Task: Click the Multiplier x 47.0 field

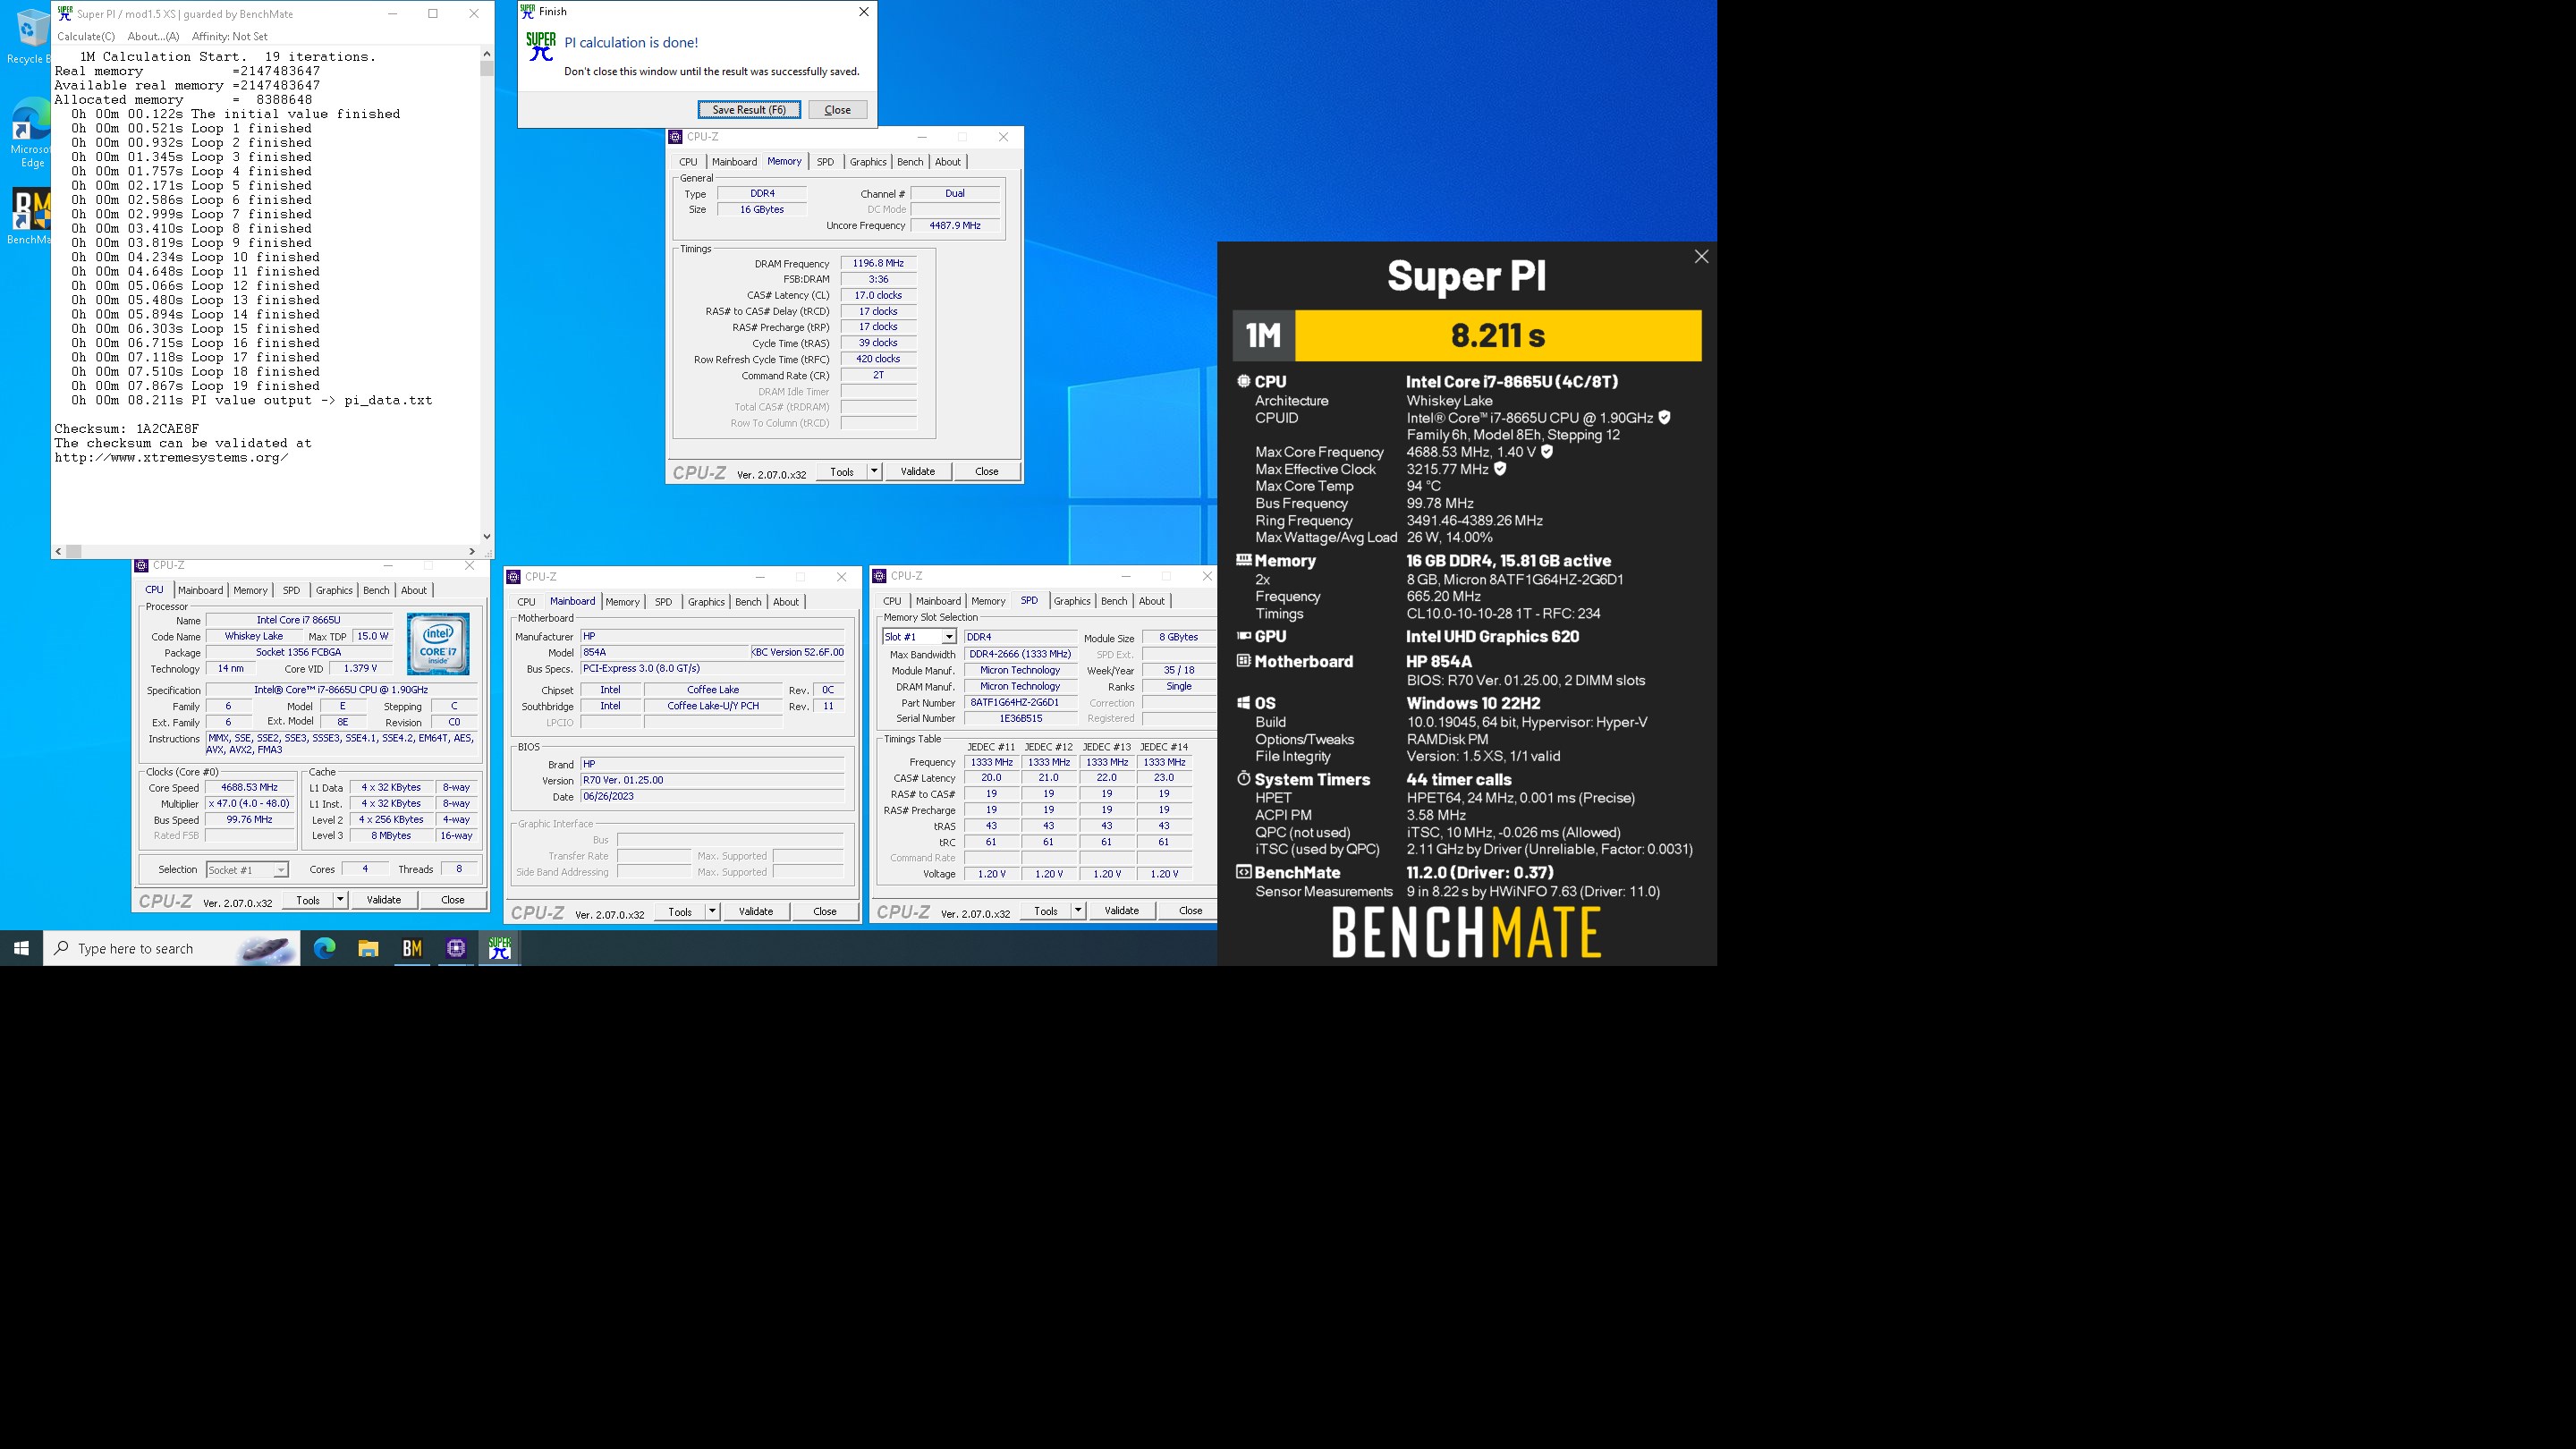Action: tap(249, 804)
